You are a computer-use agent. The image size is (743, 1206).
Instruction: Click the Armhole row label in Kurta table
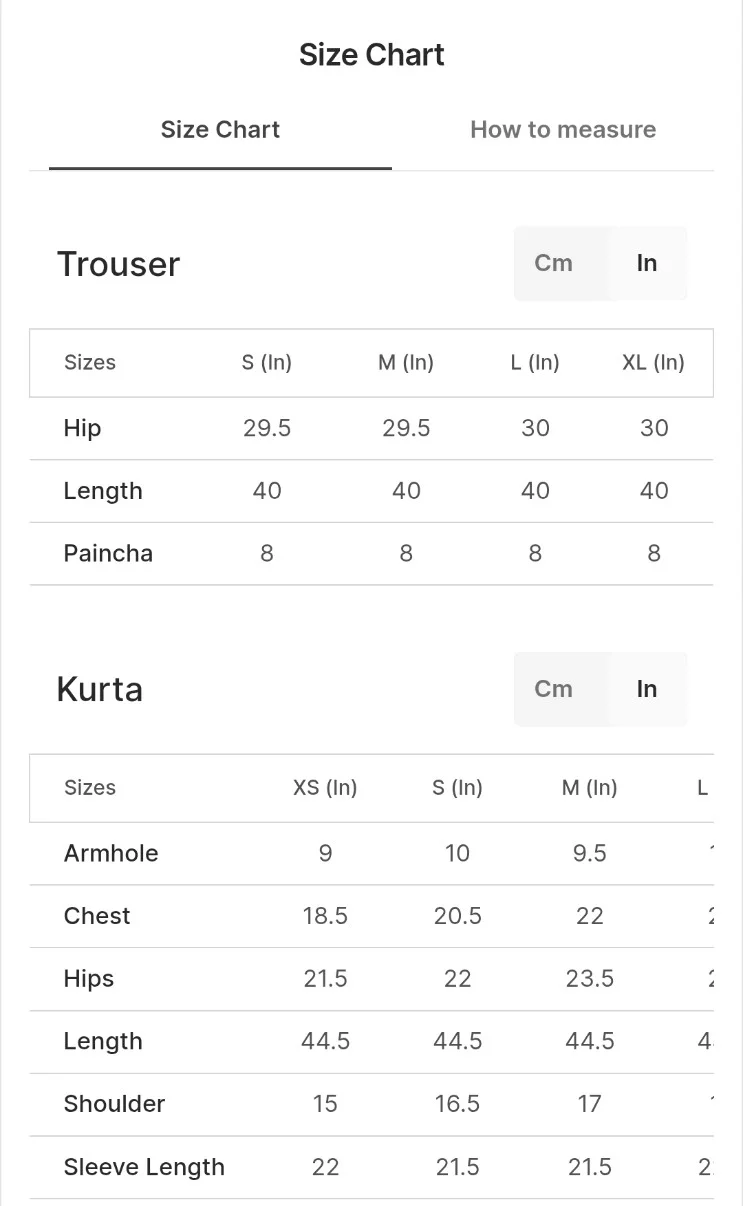point(111,853)
